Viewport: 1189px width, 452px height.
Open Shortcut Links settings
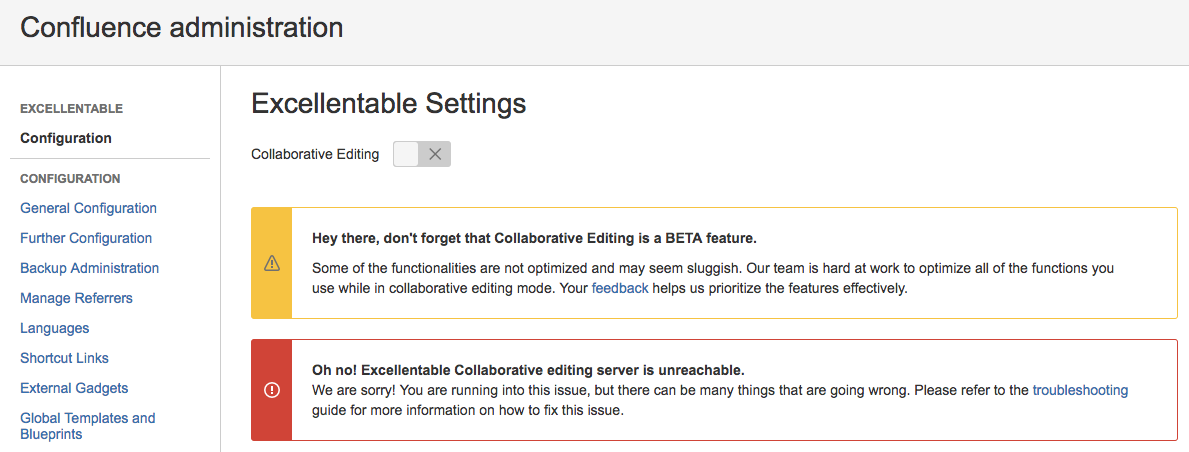click(x=64, y=358)
